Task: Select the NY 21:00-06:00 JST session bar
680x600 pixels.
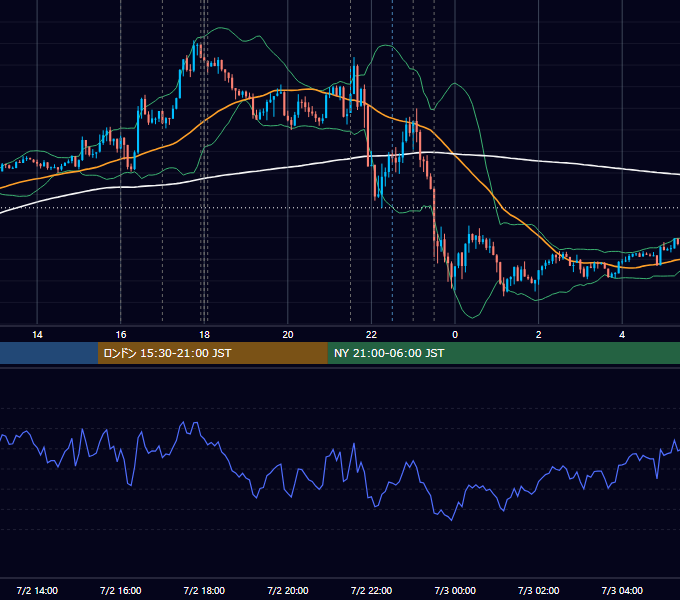Action: [503, 353]
